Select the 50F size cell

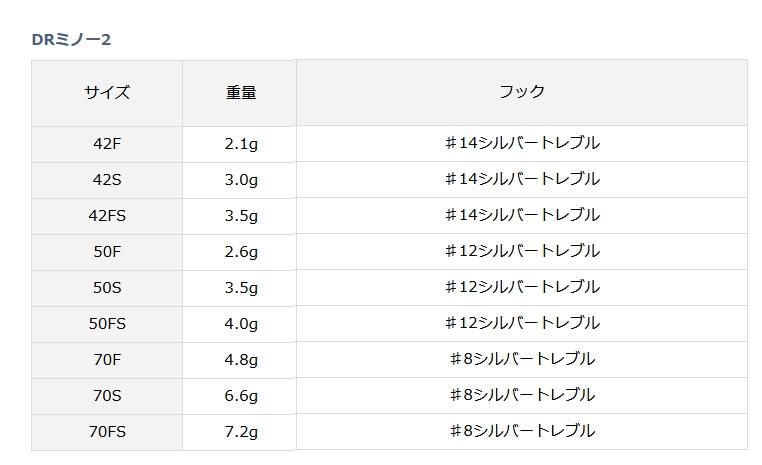107,251
